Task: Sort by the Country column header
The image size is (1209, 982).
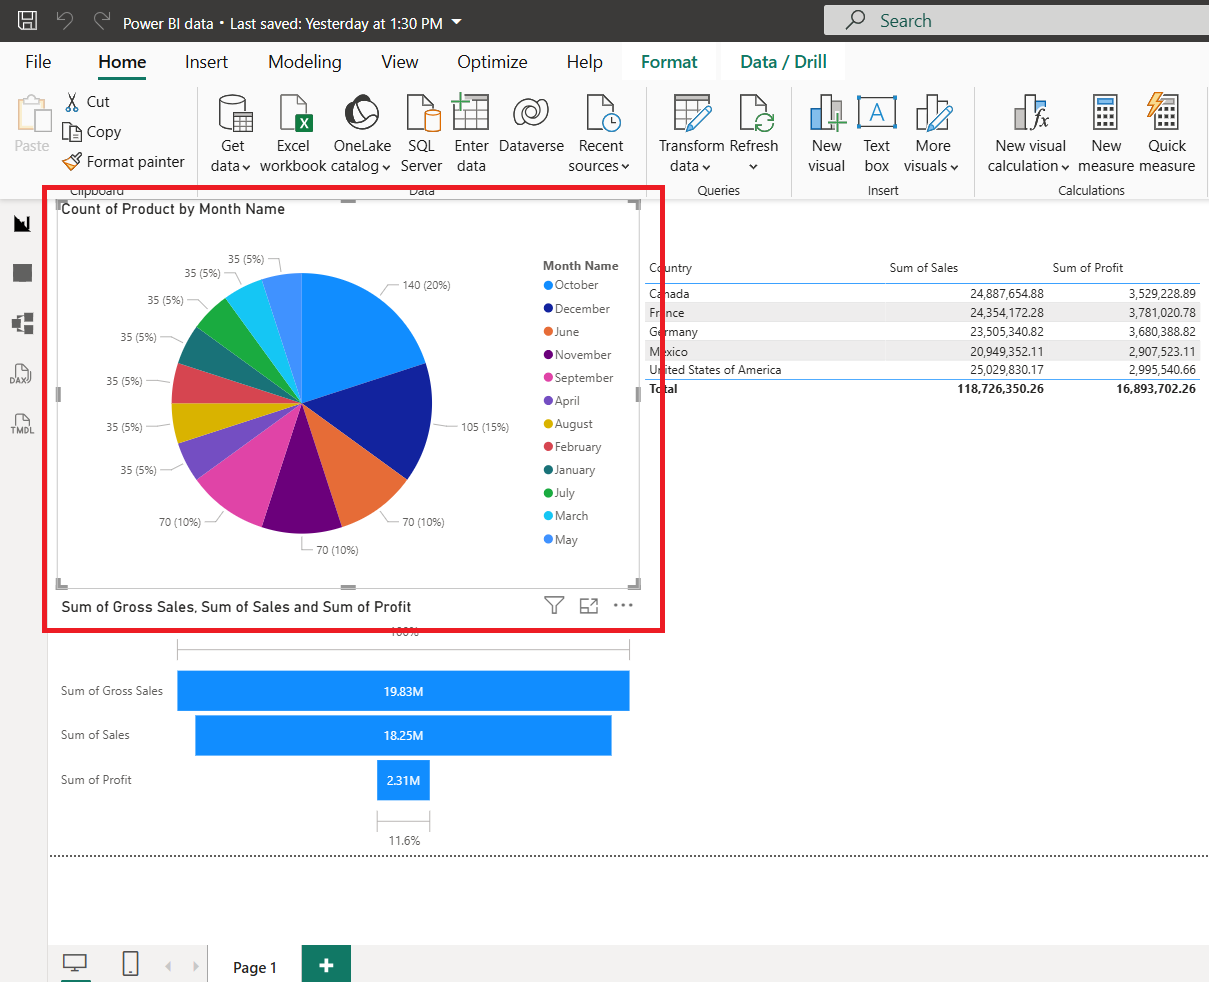Action: click(670, 268)
